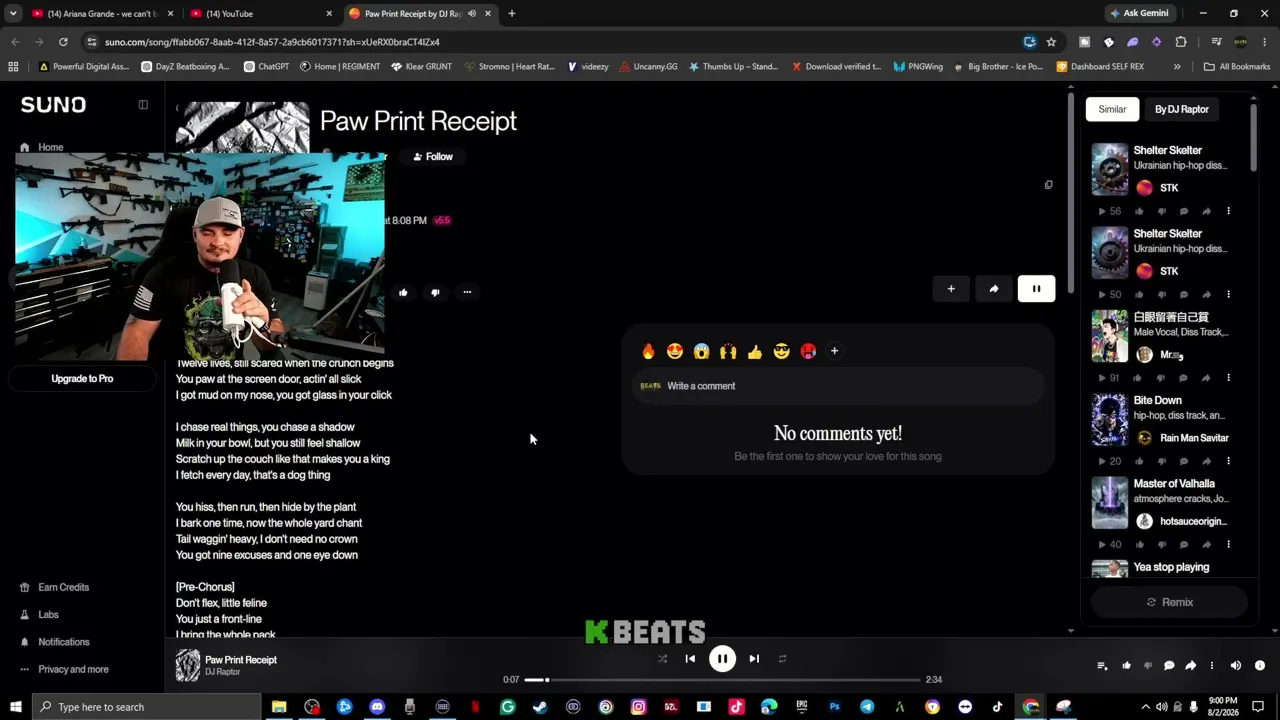Open the Chrome extensions puzzle icon
Image resolution: width=1280 pixels, height=720 pixels.
pos(1181,42)
